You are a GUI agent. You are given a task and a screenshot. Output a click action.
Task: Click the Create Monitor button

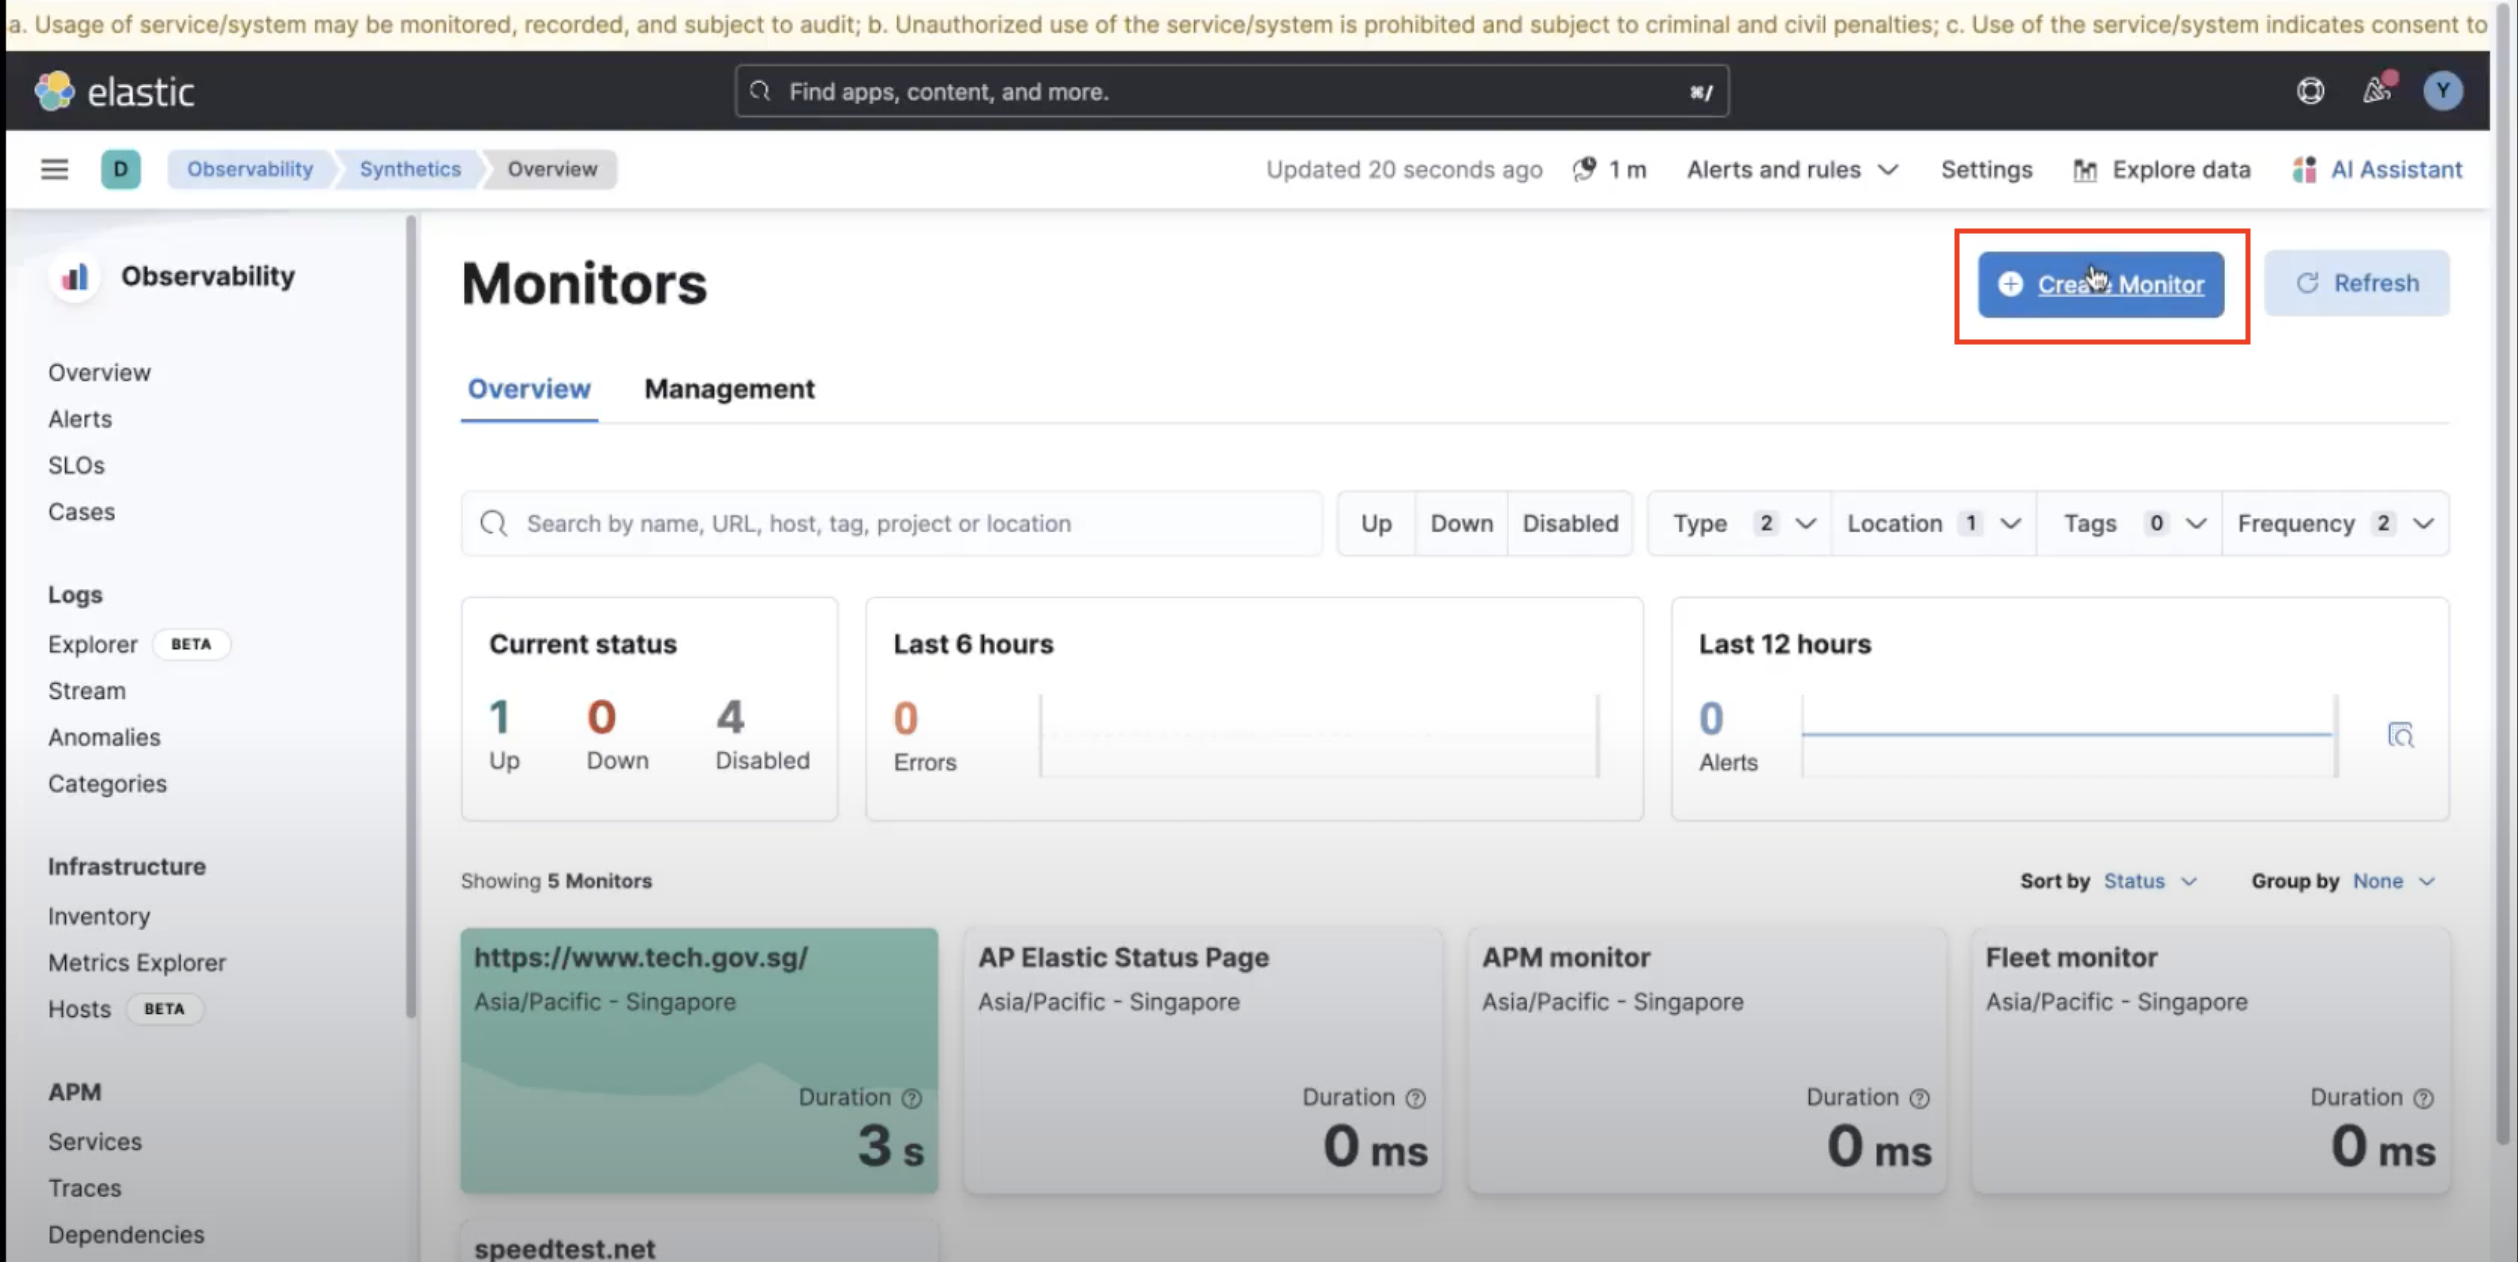point(2101,284)
